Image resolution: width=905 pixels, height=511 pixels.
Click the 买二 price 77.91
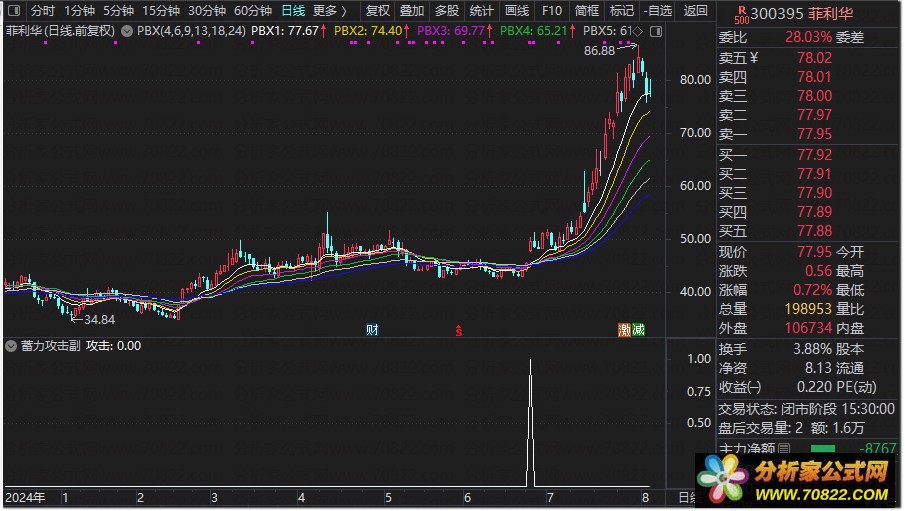814,174
